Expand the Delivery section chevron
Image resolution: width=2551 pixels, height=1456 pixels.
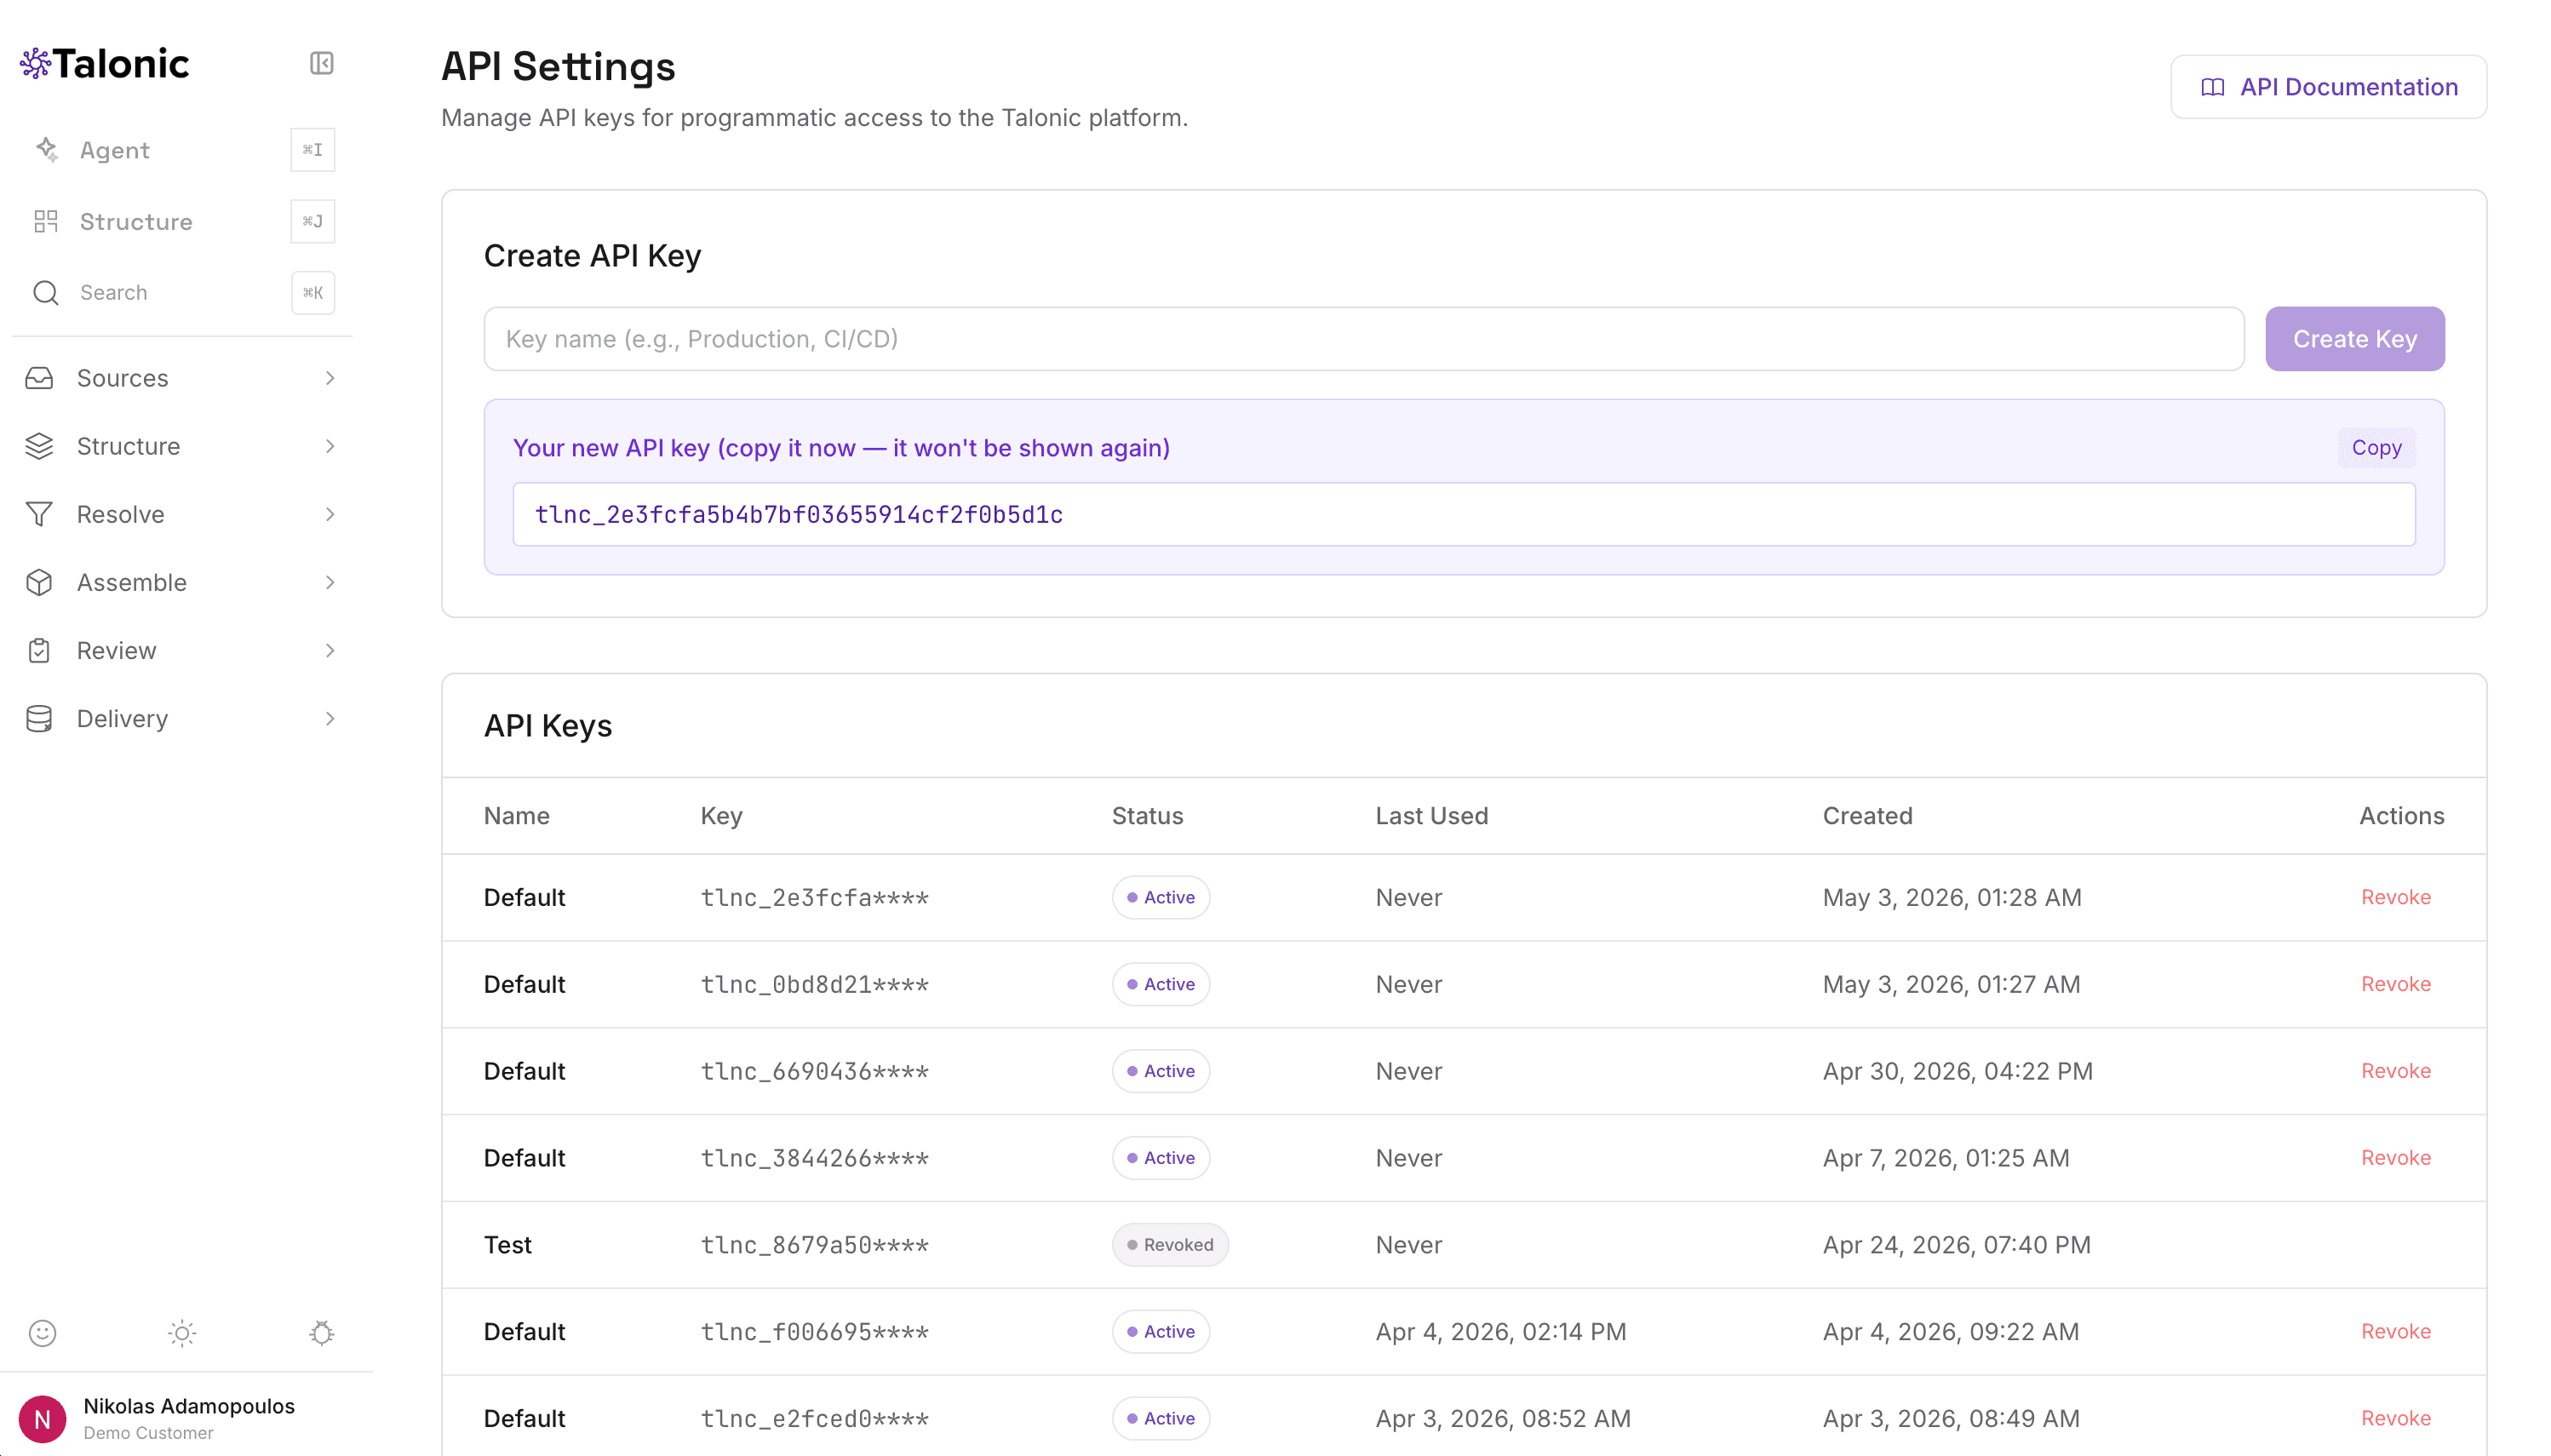tap(330, 718)
